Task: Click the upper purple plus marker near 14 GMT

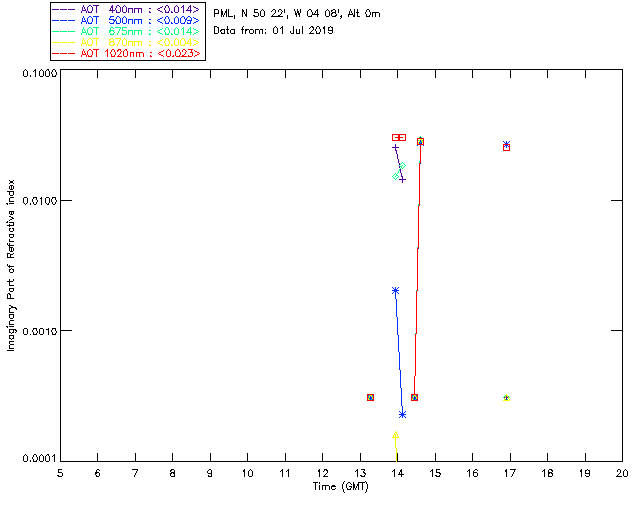Action: (x=395, y=147)
